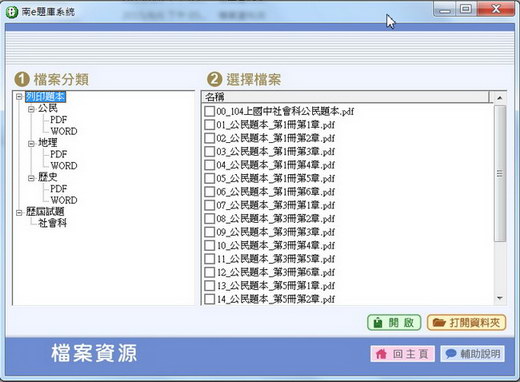Screen dimensions: 520x382
Task: Collapse the 公民 tree node
Action: [31, 109]
